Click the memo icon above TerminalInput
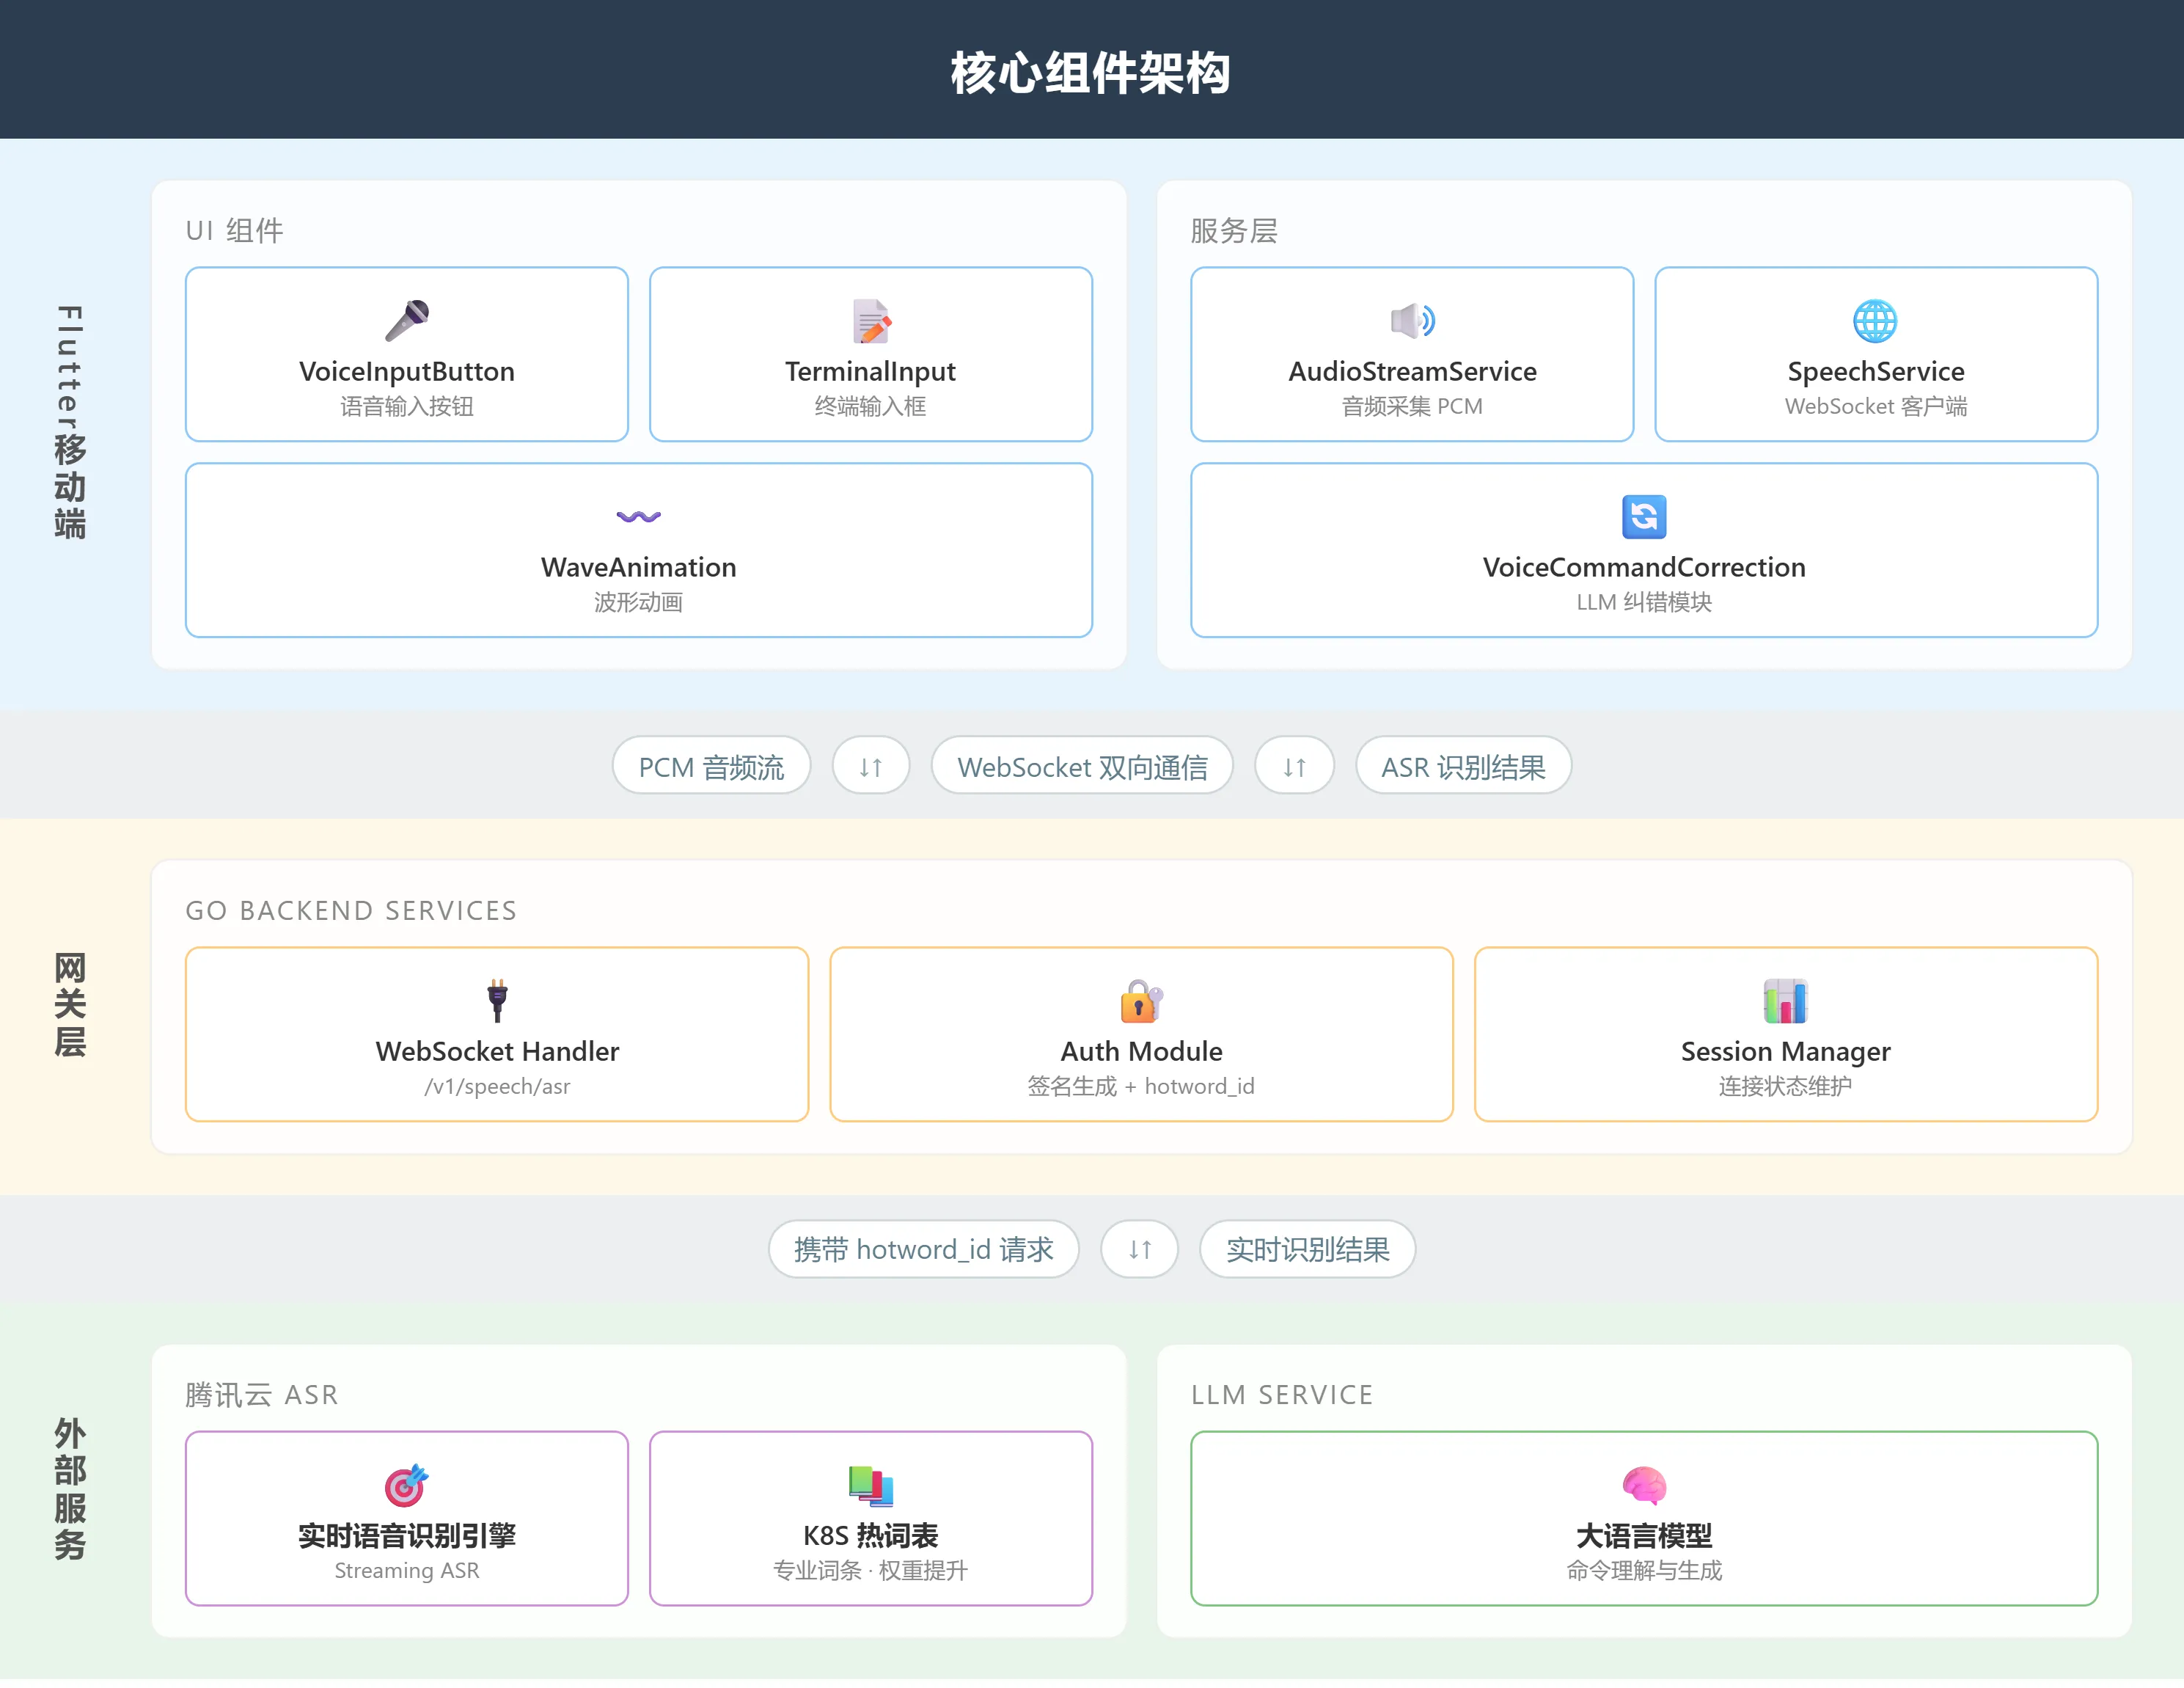 click(871, 321)
